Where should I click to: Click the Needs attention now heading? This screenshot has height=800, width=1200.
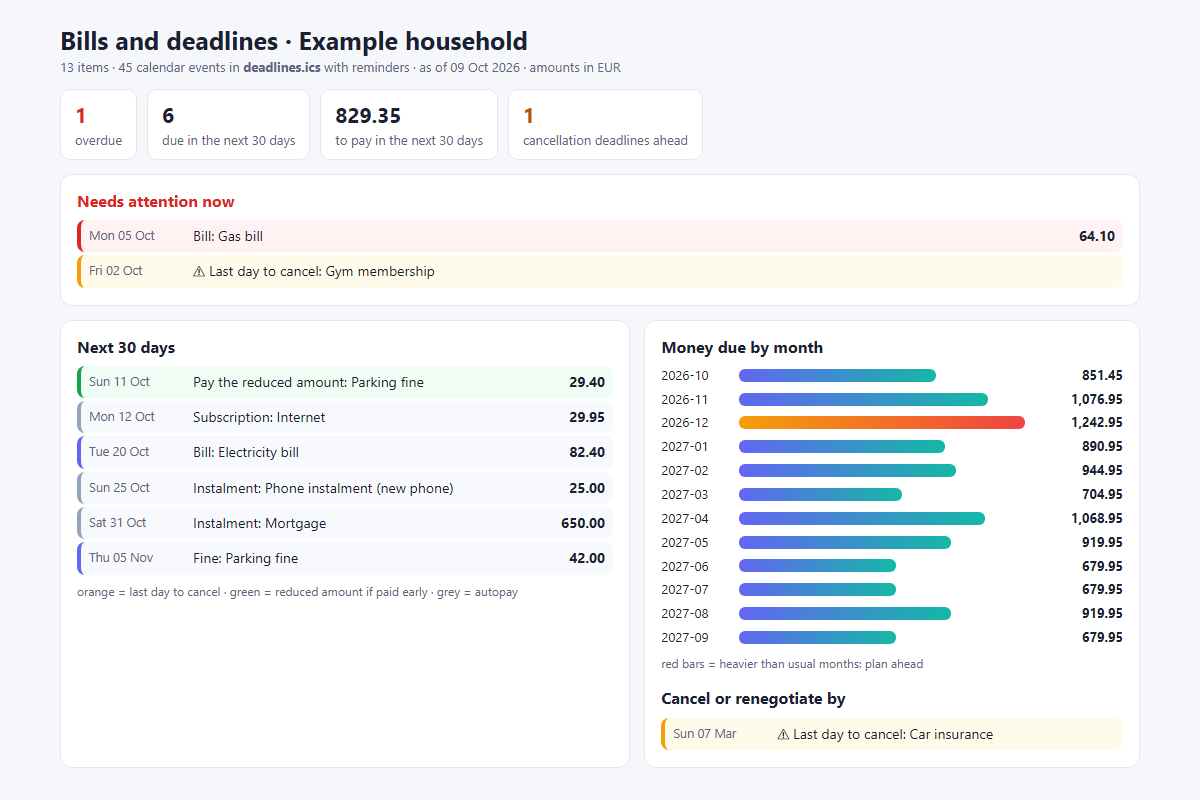click(156, 202)
